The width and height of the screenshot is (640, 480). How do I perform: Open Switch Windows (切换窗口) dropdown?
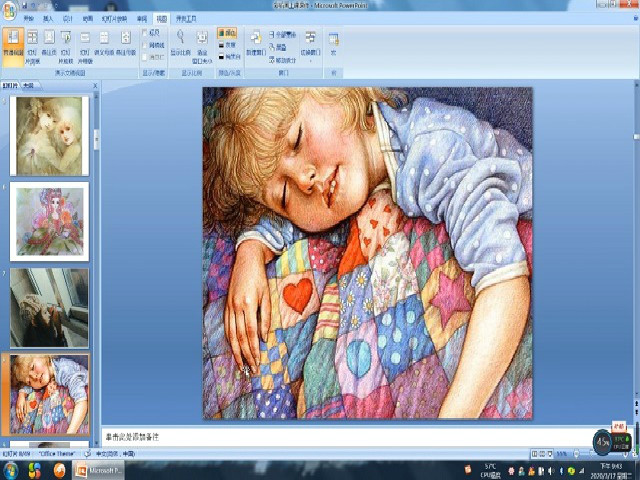click(x=311, y=46)
